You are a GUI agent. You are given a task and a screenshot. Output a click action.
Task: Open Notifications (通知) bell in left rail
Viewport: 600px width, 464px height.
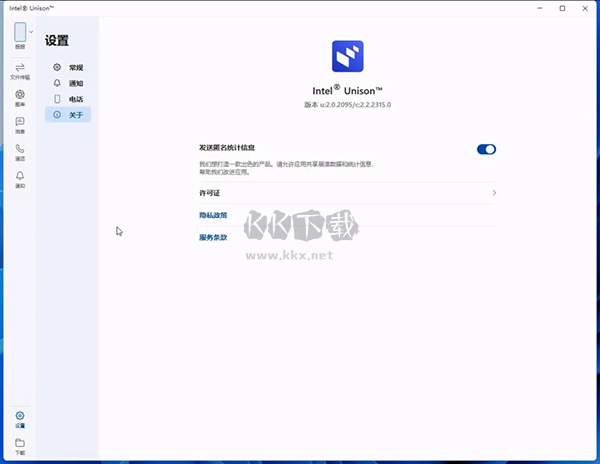pos(20,179)
